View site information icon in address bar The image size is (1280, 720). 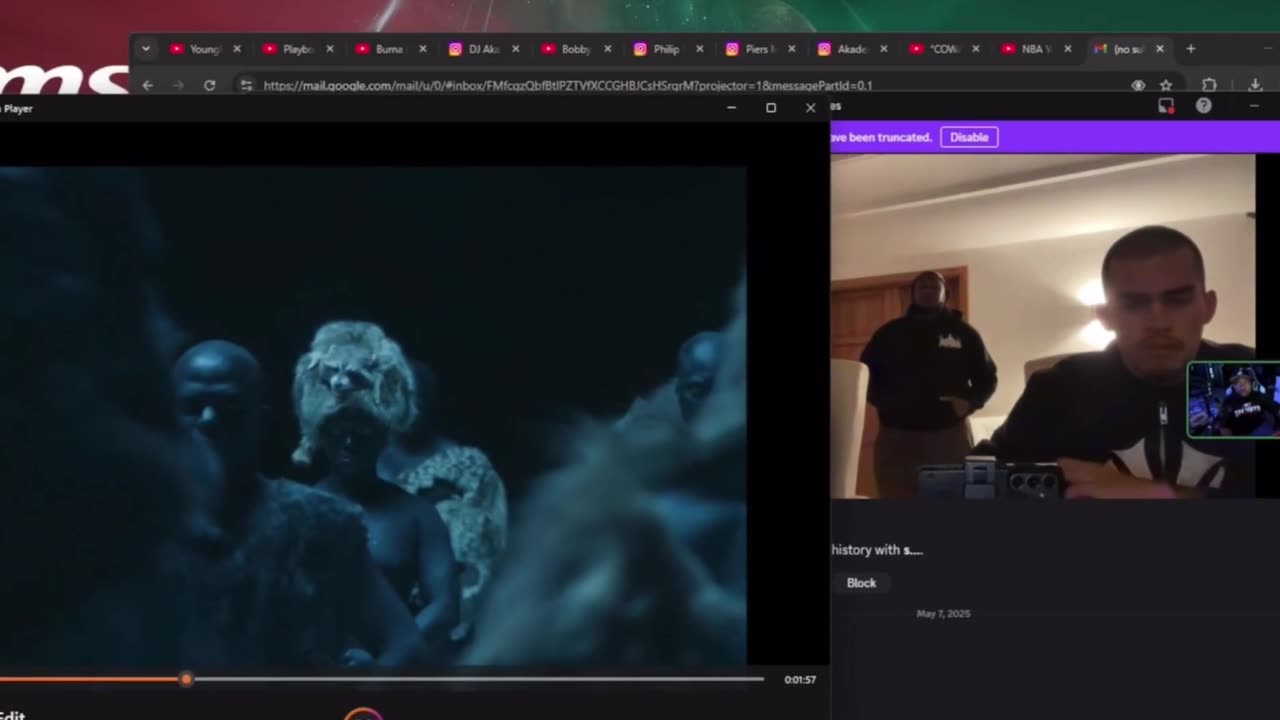[247, 86]
